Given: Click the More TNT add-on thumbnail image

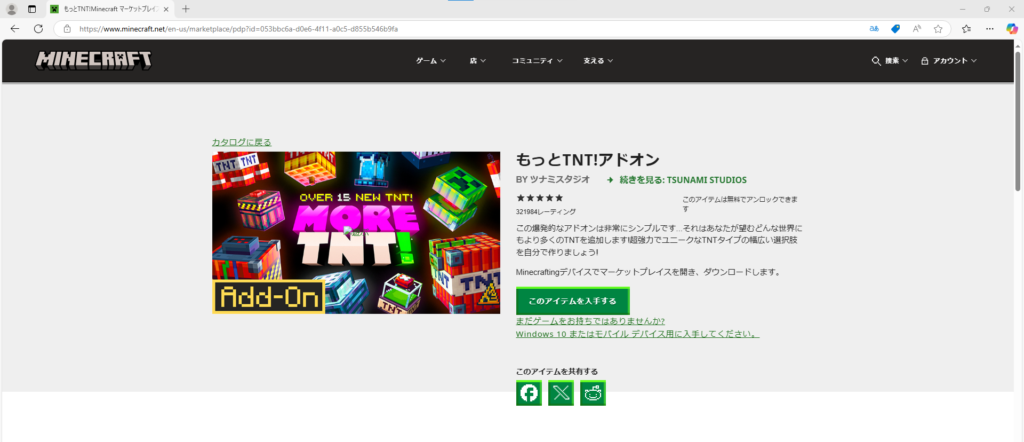Looking at the screenshot, I should 356,232.
